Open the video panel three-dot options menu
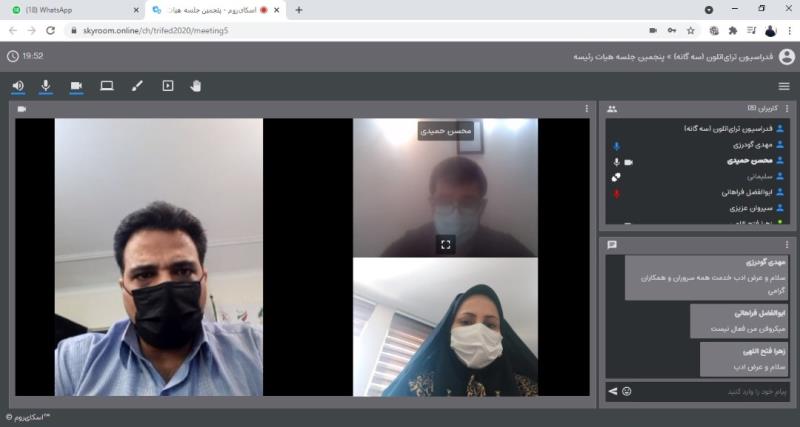The image size is (800, 427). [x=587, y=109]
